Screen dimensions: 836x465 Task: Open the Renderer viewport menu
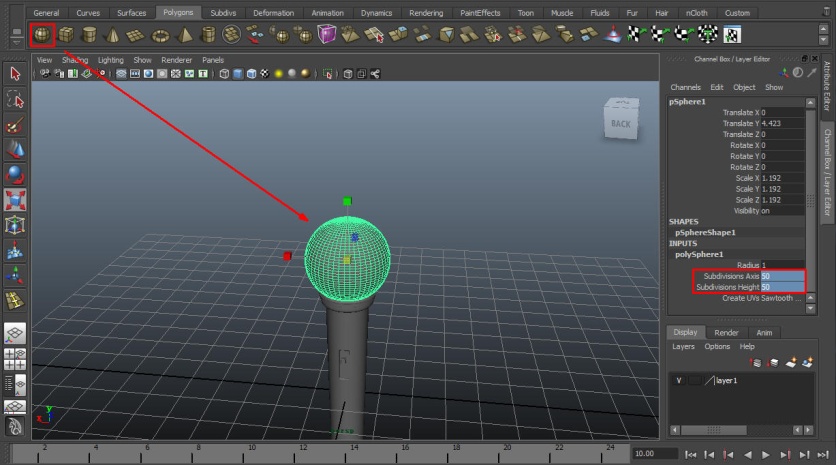click(176, 60)
